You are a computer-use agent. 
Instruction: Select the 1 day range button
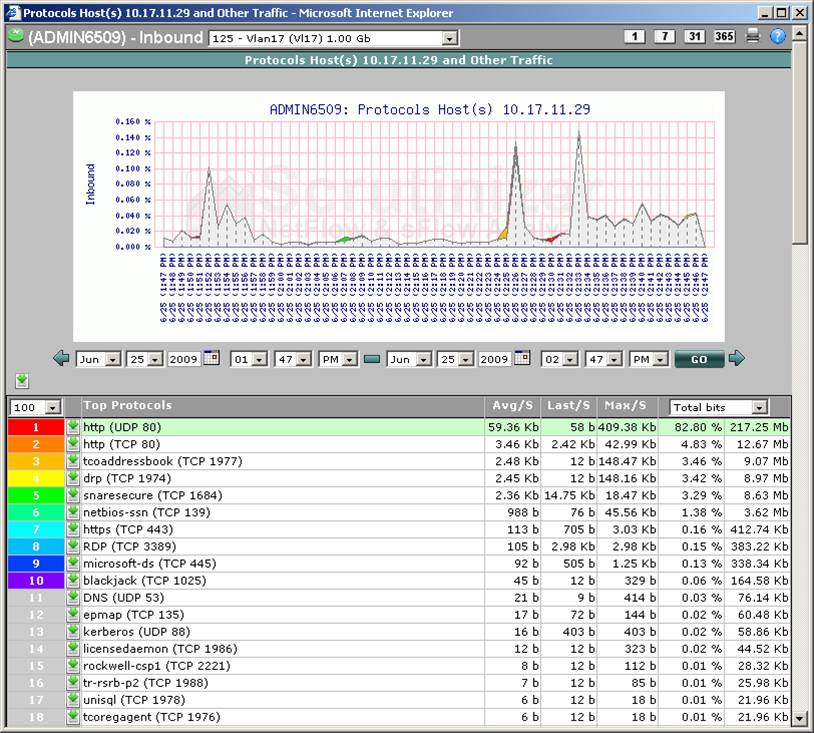(634, 36)
